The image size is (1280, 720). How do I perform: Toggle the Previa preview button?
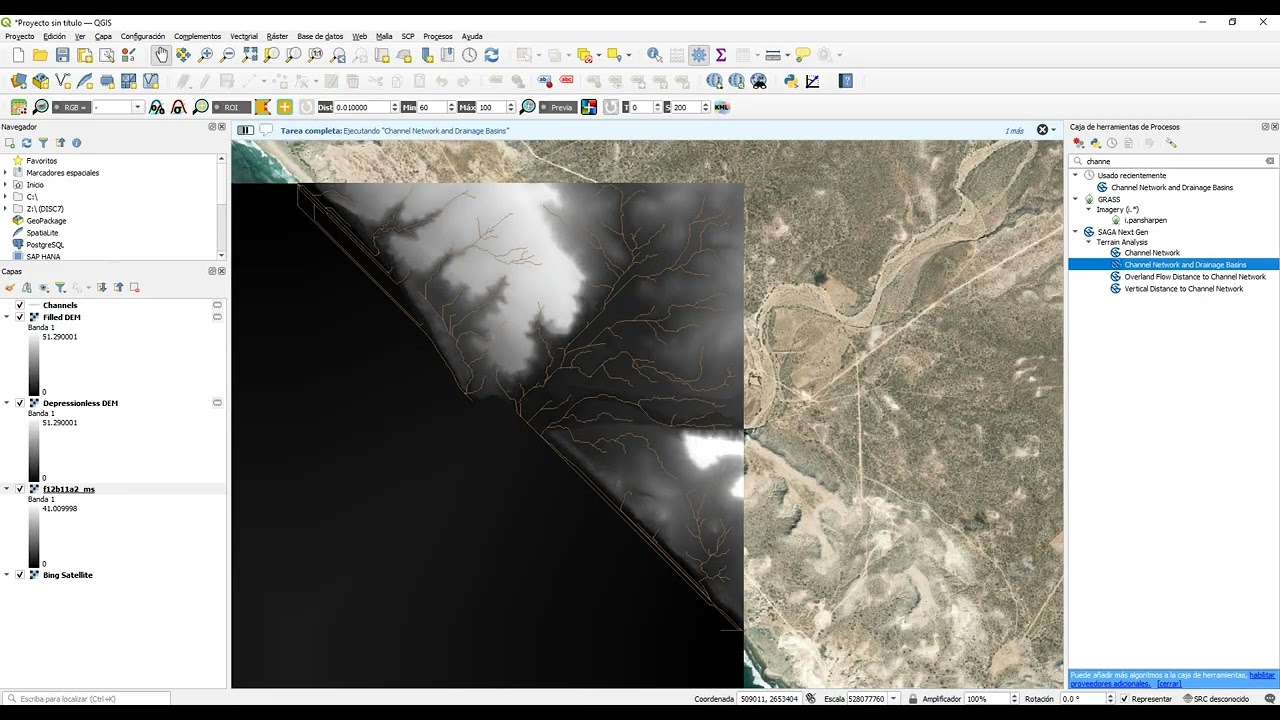[557, 107]
